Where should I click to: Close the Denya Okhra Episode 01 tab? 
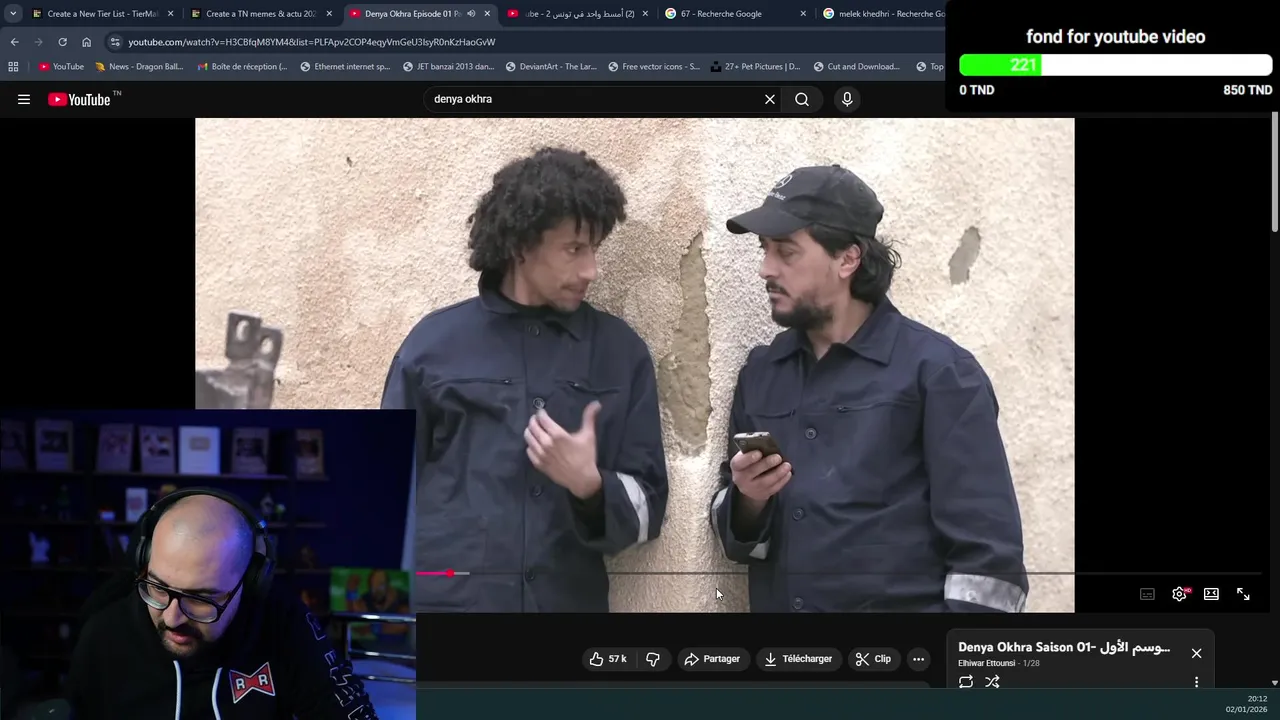[x=487, y=14]
